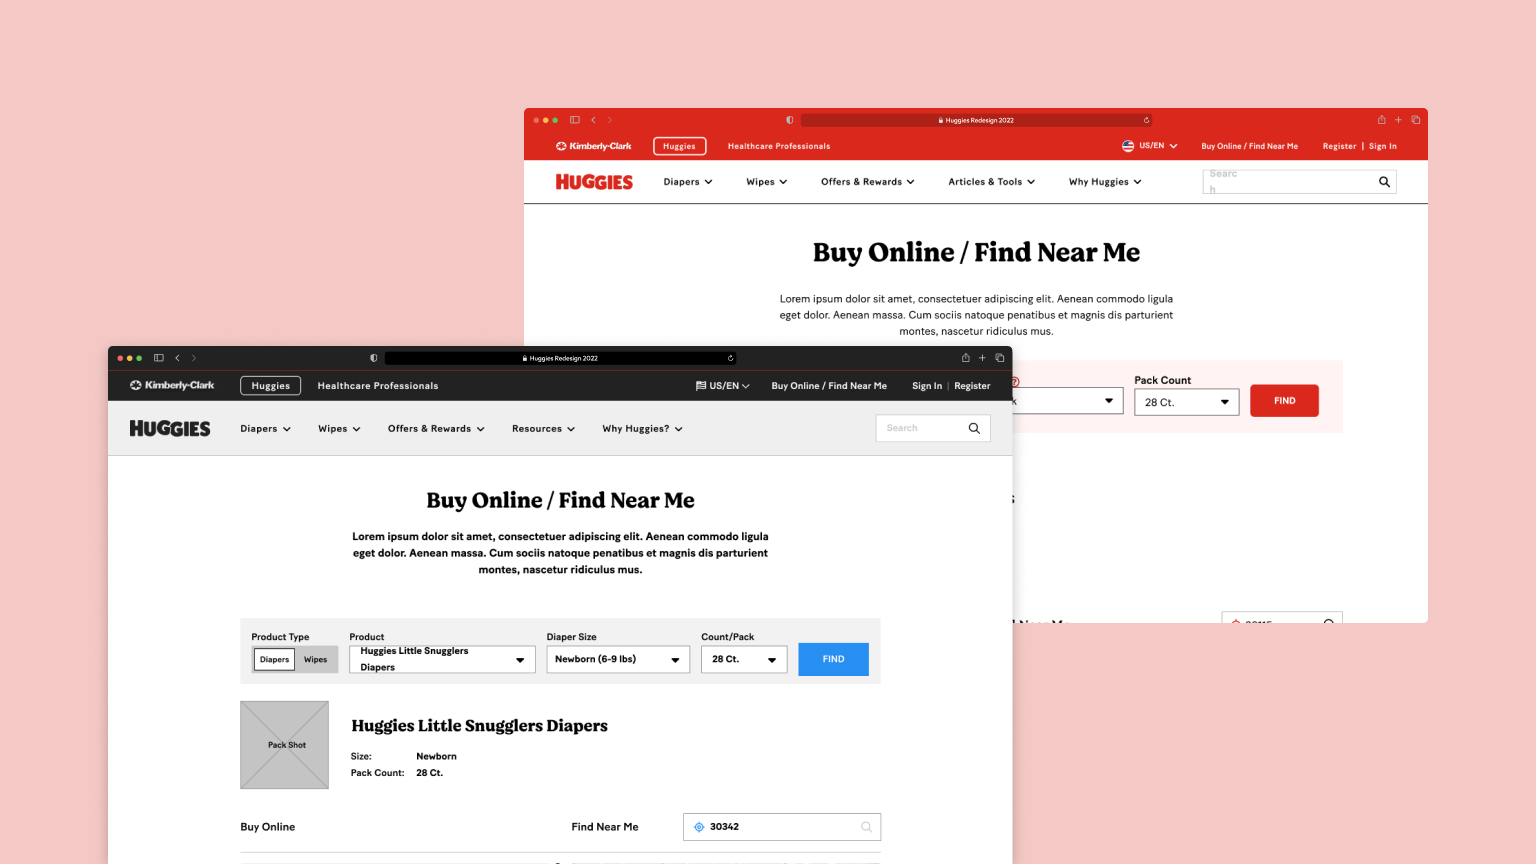This screenshot has height=864, width=1536.
Task: Click the search magnifier icon in gray navbar
Action: (x=974, y=428)
